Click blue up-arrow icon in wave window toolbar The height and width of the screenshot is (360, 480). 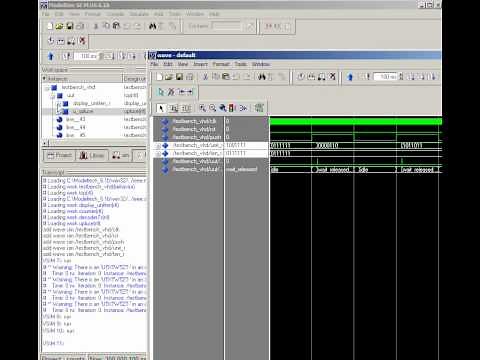point(350,77)
